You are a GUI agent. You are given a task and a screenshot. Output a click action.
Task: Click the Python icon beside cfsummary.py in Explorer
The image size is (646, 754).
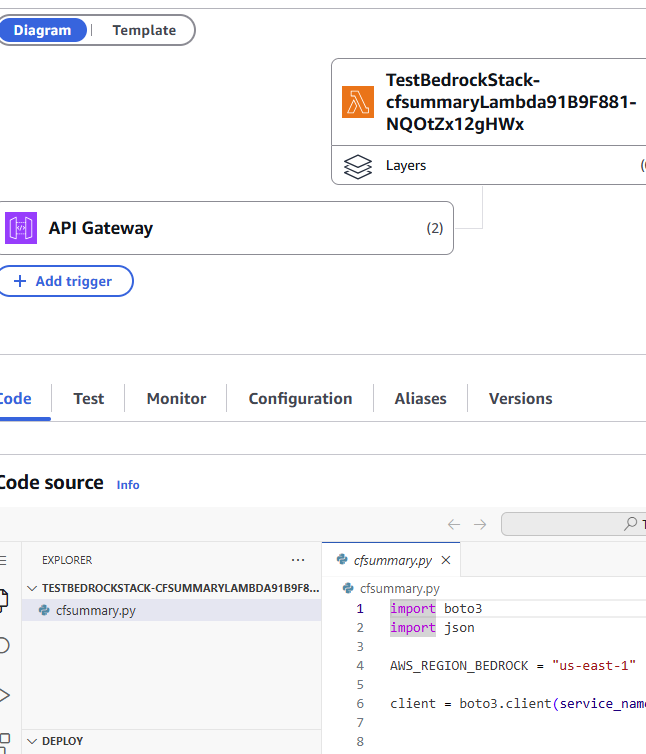pyautogui.click(x=44, y=610)
